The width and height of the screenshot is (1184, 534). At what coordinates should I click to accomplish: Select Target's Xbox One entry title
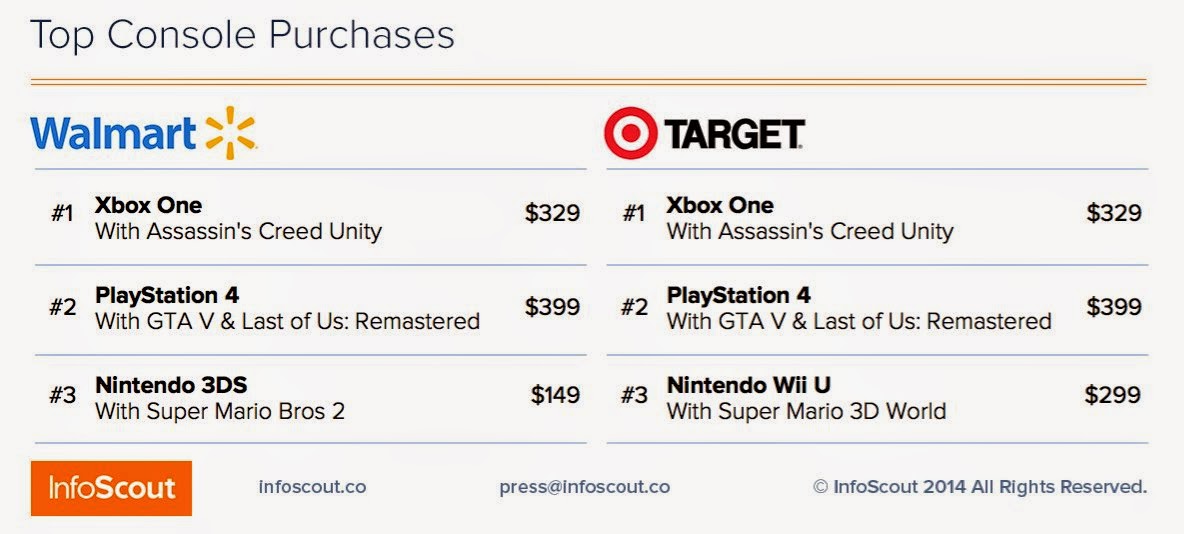pos(720,205)
